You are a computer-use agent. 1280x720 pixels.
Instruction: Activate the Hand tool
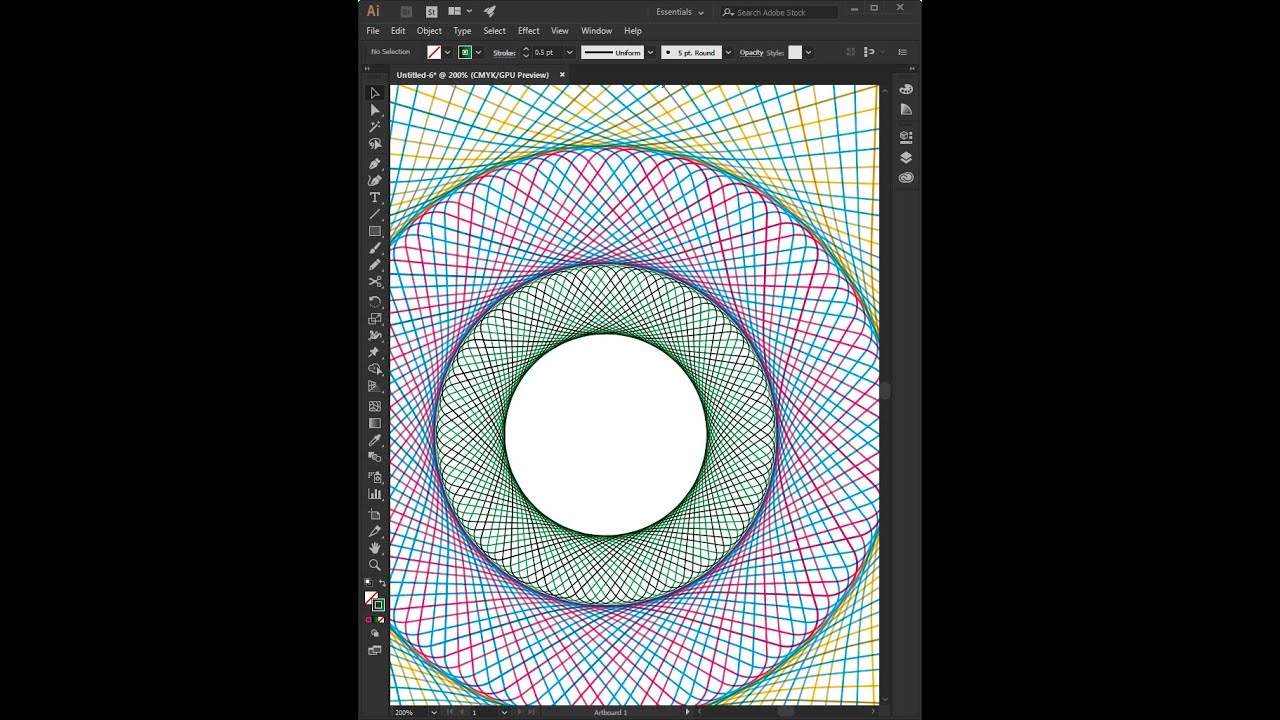pyautogui.click(x=375, y=548)
